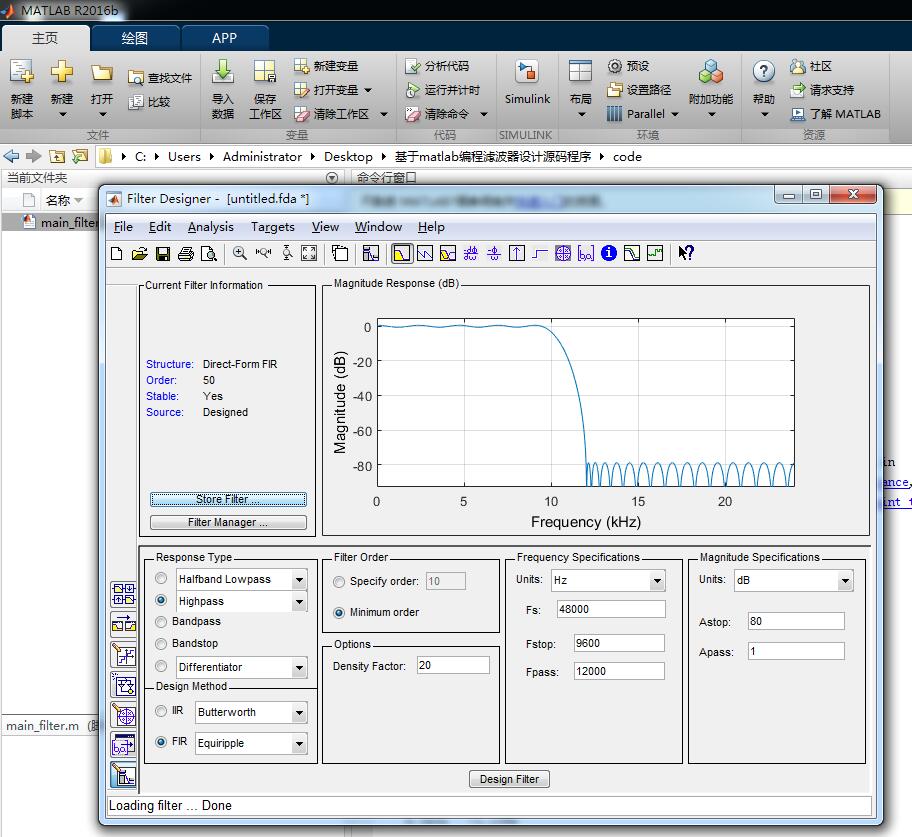
Task: Open frequency Units Hz dropdown
Action: coord(657,580)
